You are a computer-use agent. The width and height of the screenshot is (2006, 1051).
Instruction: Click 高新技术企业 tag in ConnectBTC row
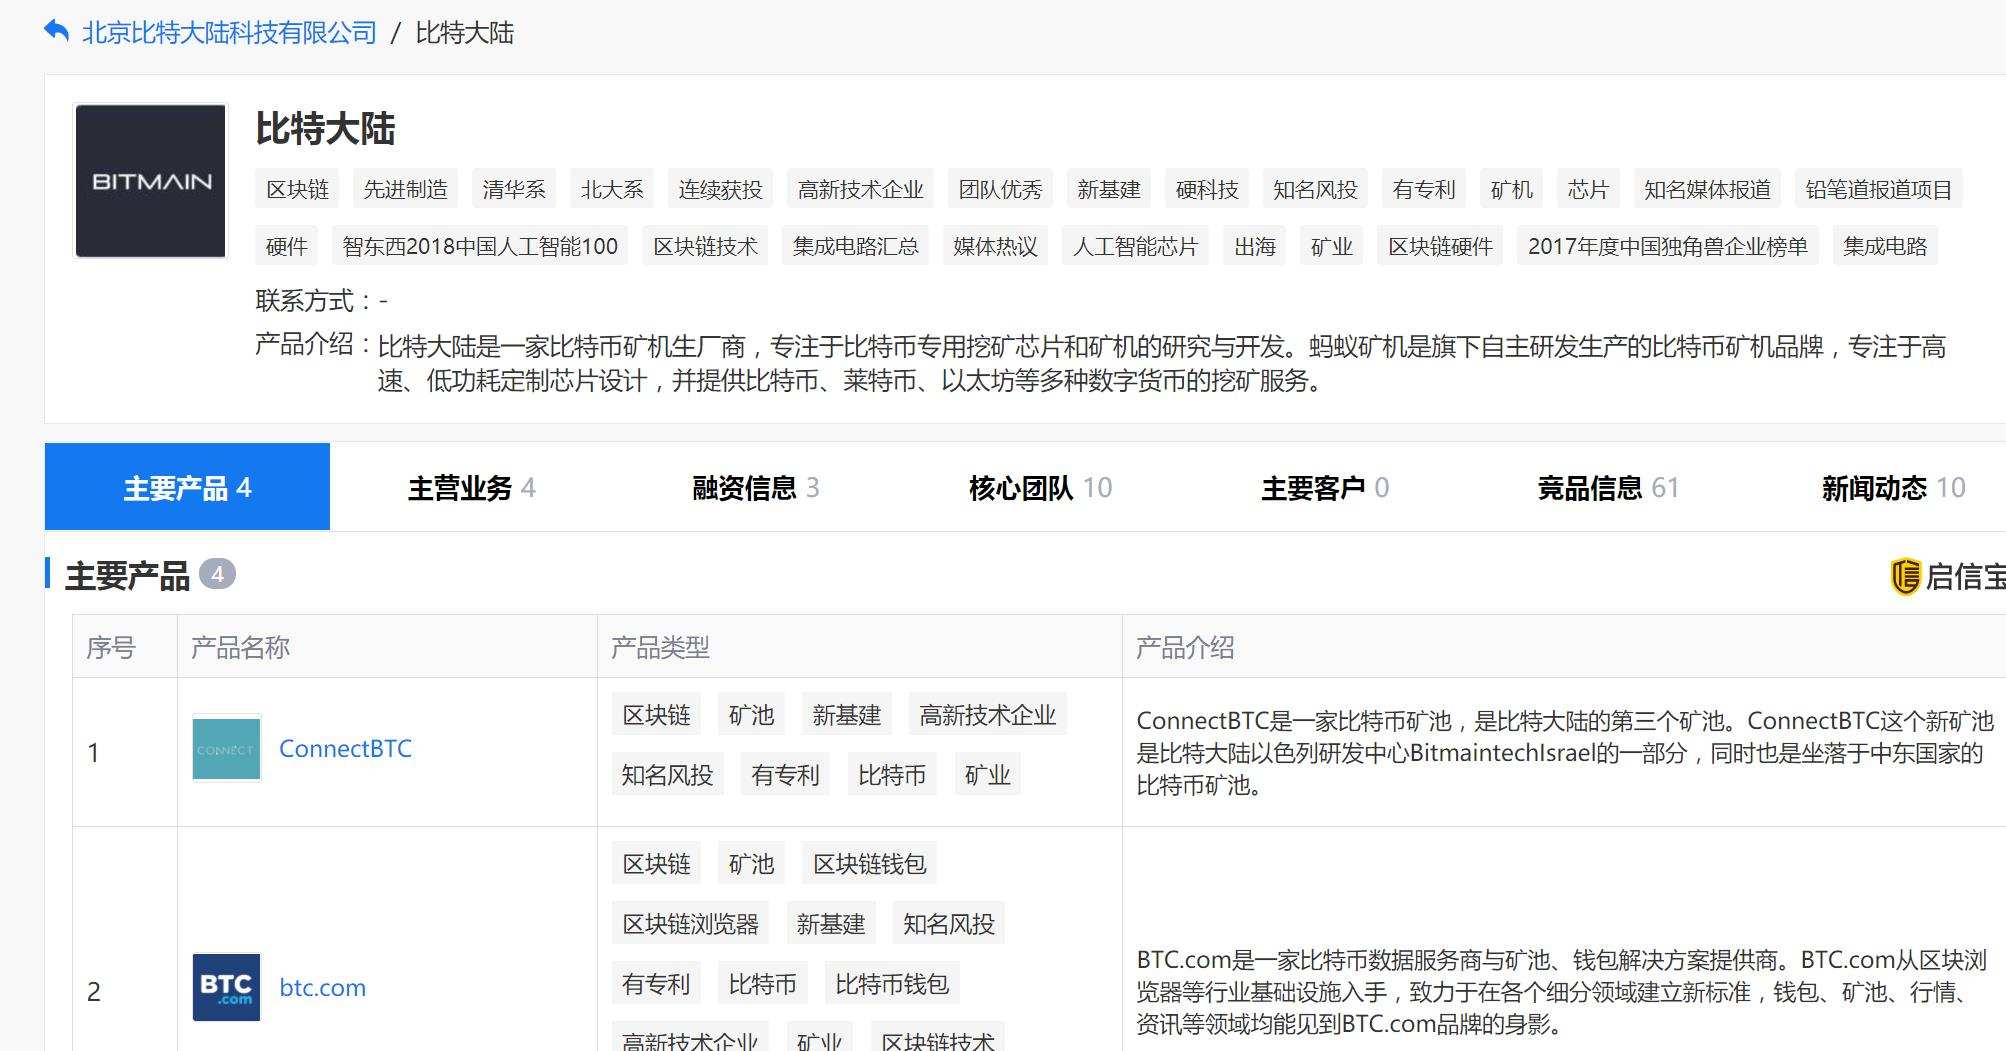tap(988, 715)
